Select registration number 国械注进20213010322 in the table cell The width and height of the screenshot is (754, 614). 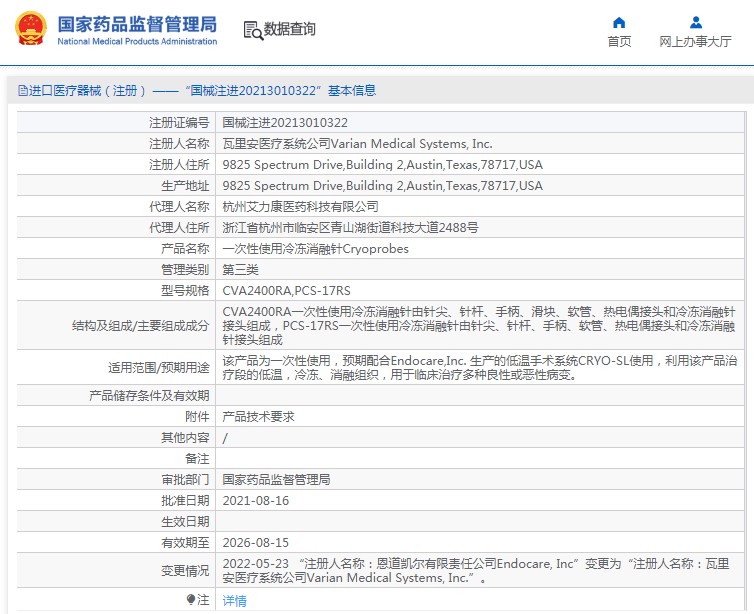pos(285,123)
